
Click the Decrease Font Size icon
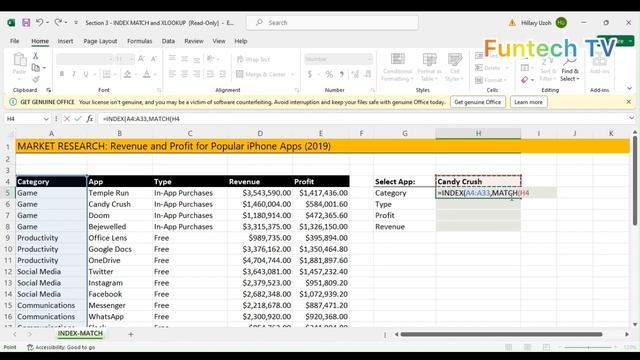pos(154,59)
